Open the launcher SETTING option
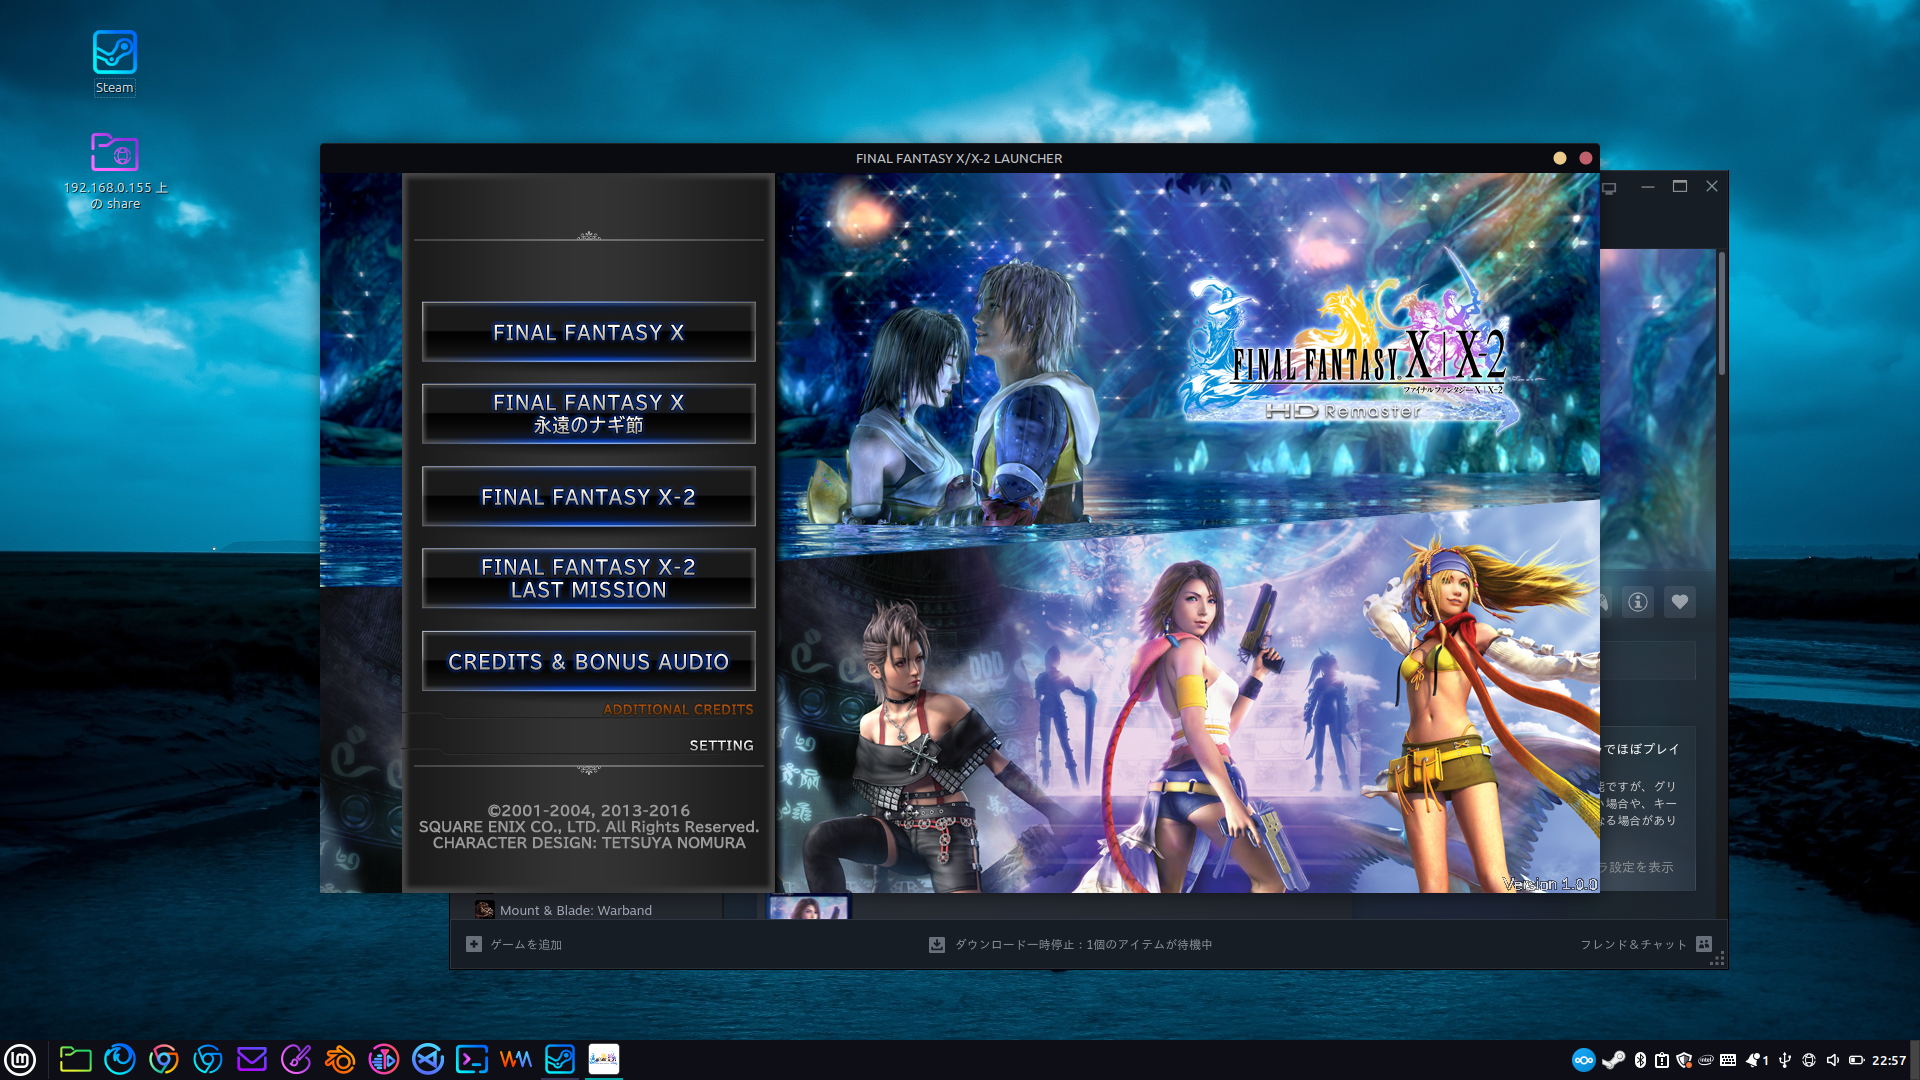Image resolution: width=1920 pixels, height=1080 pixels. coord(721,745)
